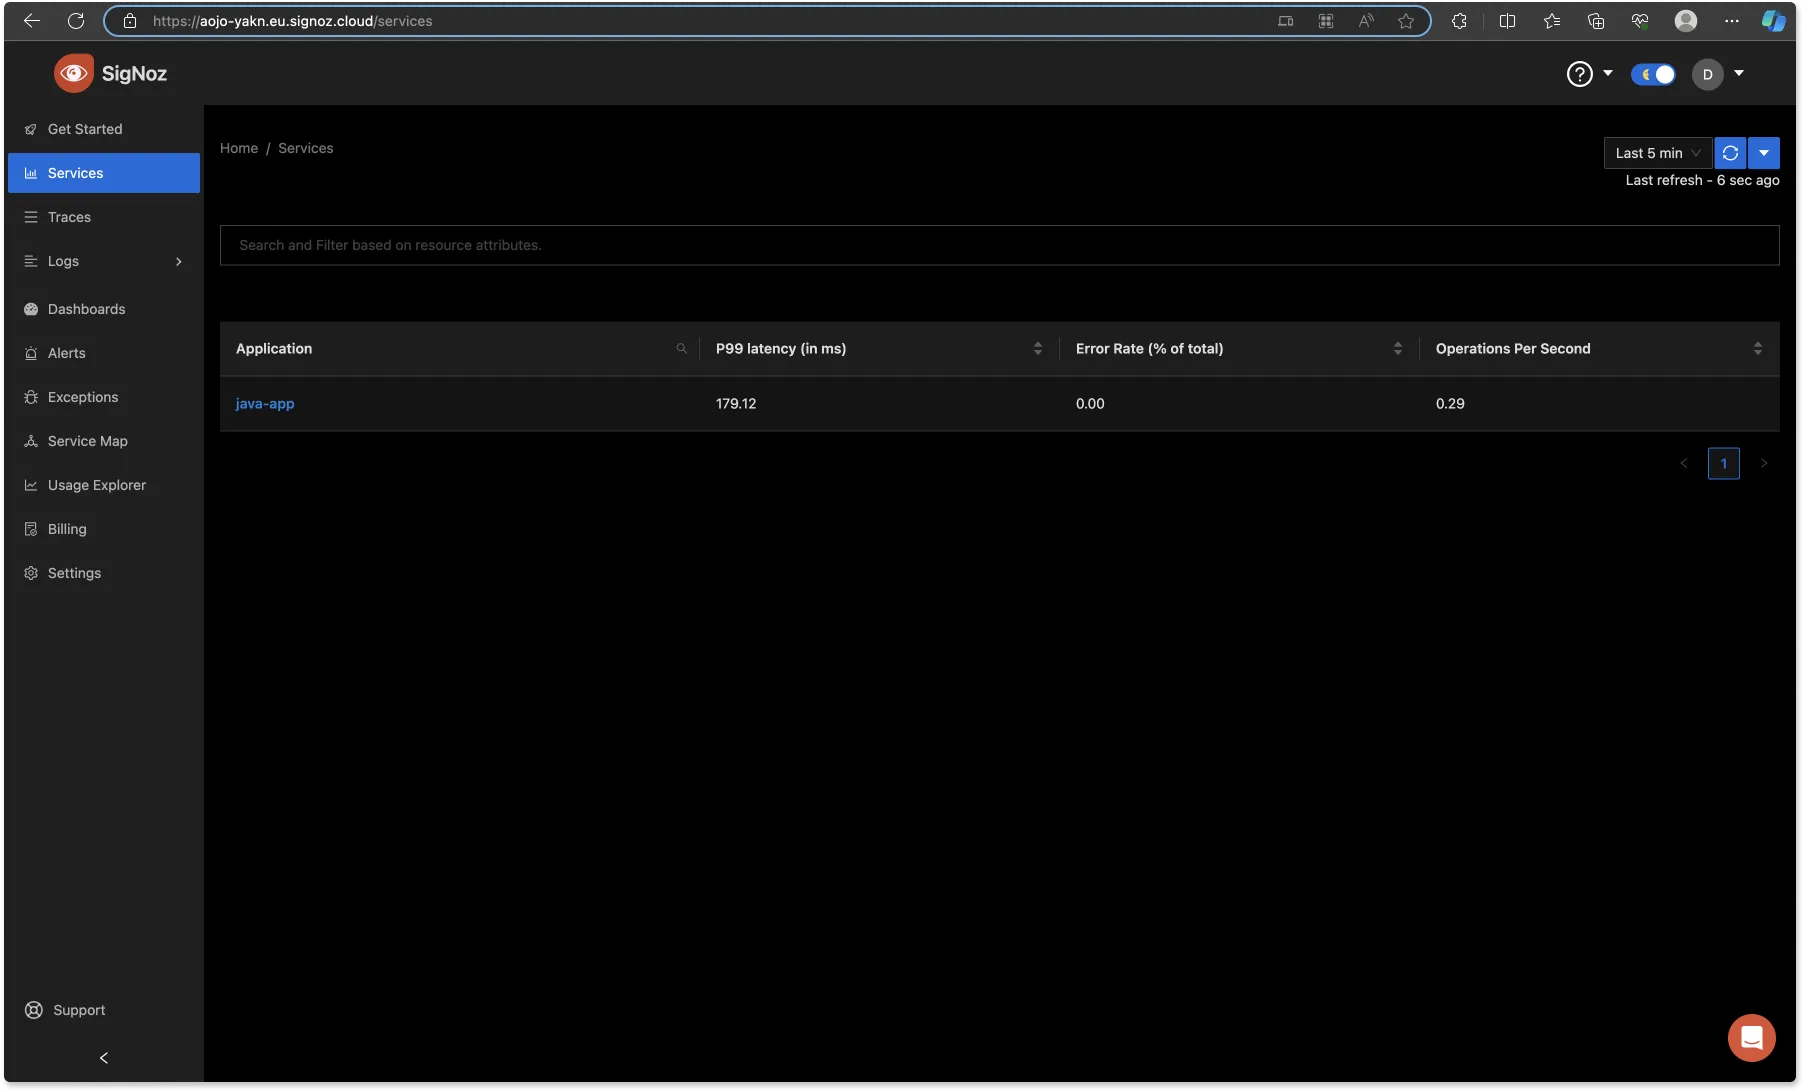The image size is (1804, 1092).
Task: Click operations per second value 0.29
Action: coord(1450,404)
